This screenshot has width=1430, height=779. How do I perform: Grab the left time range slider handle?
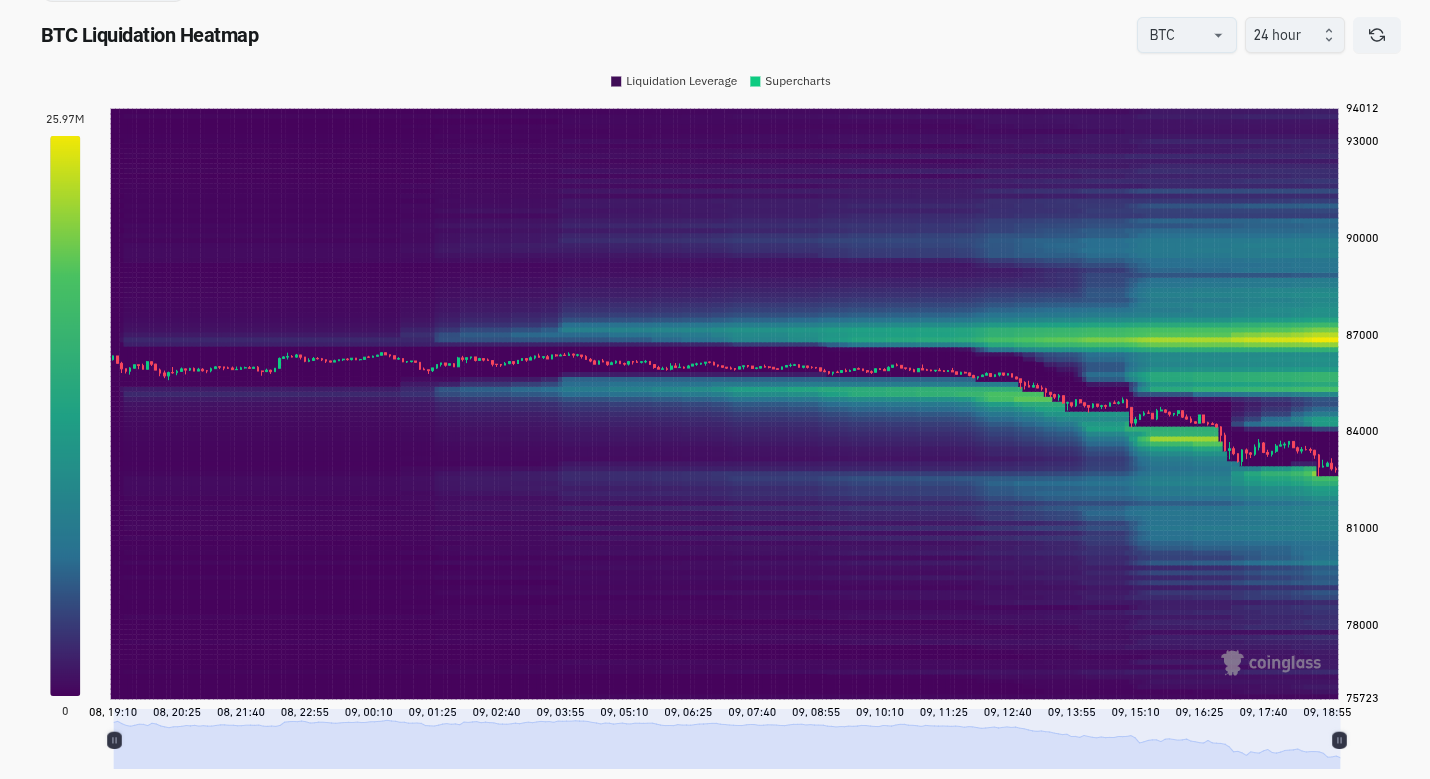click(114, 740)
